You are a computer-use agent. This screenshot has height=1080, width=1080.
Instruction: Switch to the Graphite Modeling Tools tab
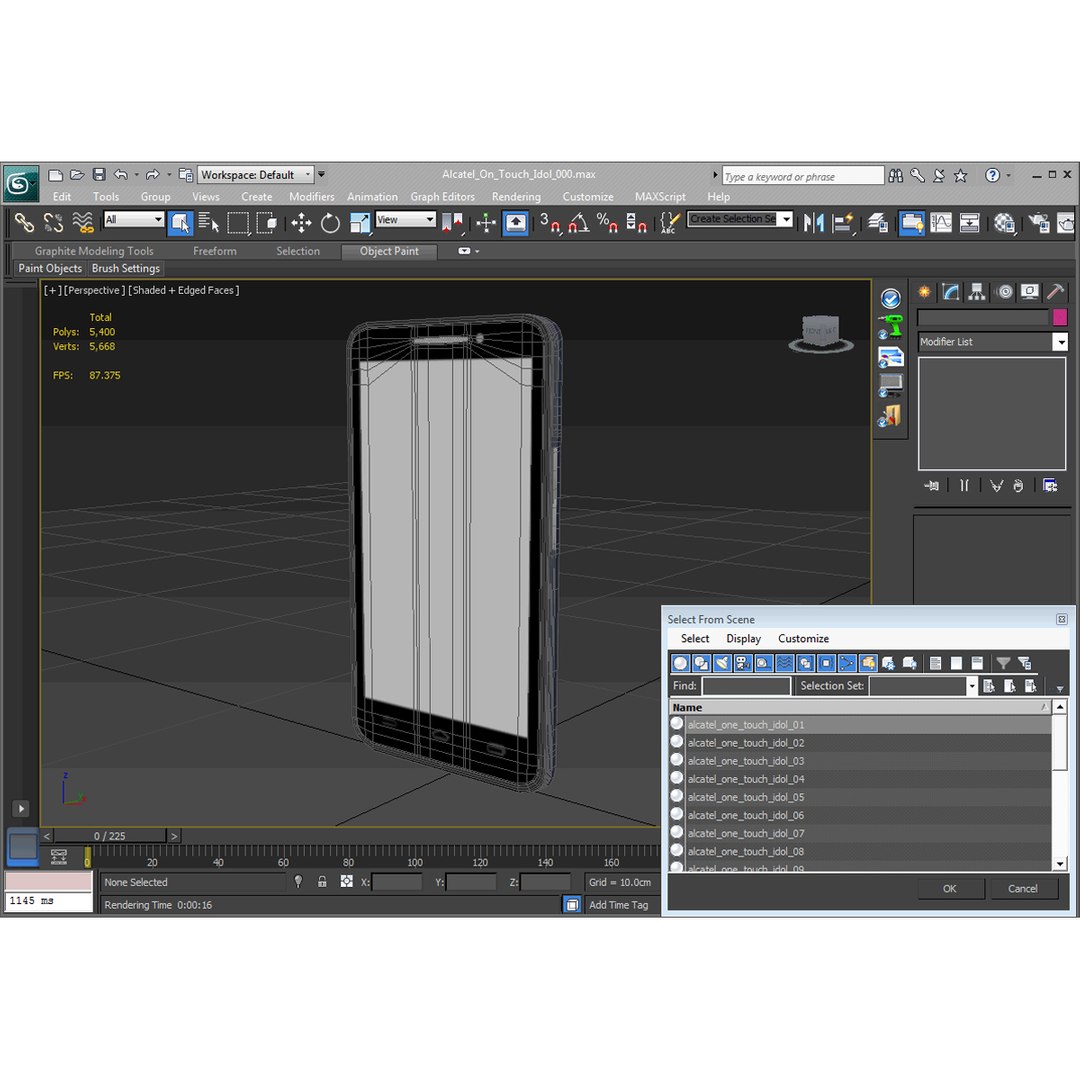94,251
